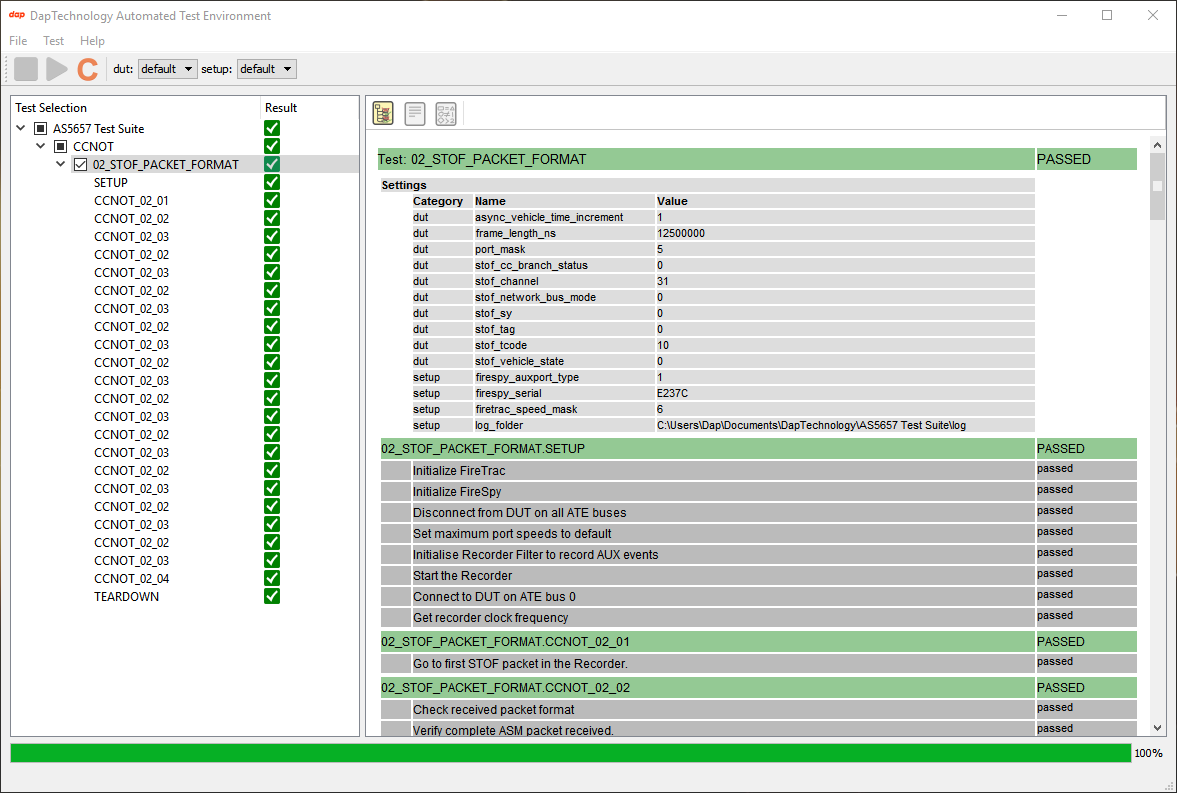Click the result checkmark on the 02_STOF_PACKET_FORMAT tree row
Image resolution: width=1177 pixels, height=793 pixels.
[x=272, y=164]
